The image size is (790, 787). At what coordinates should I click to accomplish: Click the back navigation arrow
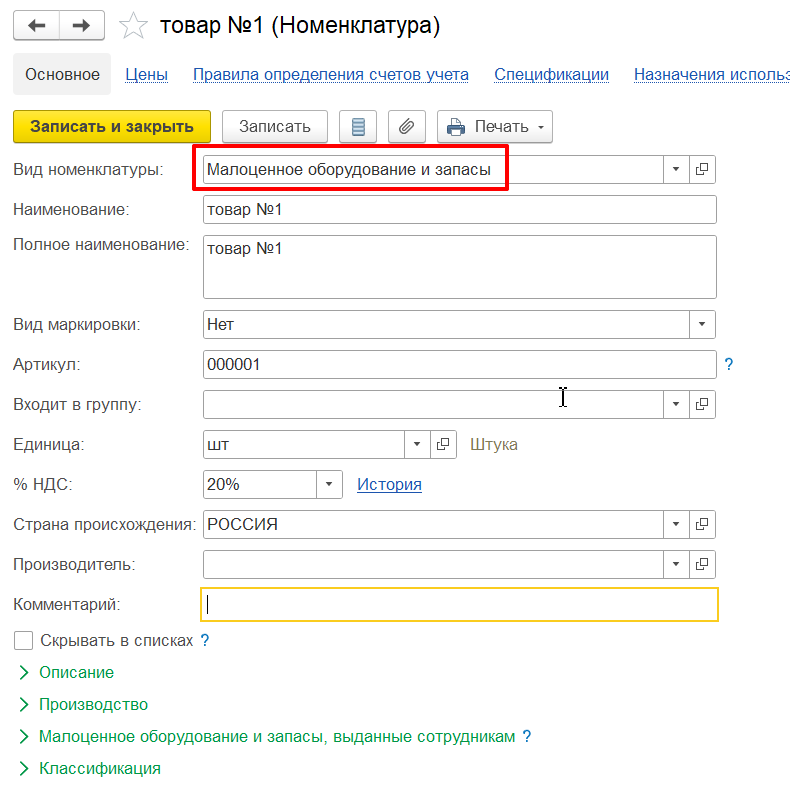point(37,25)
